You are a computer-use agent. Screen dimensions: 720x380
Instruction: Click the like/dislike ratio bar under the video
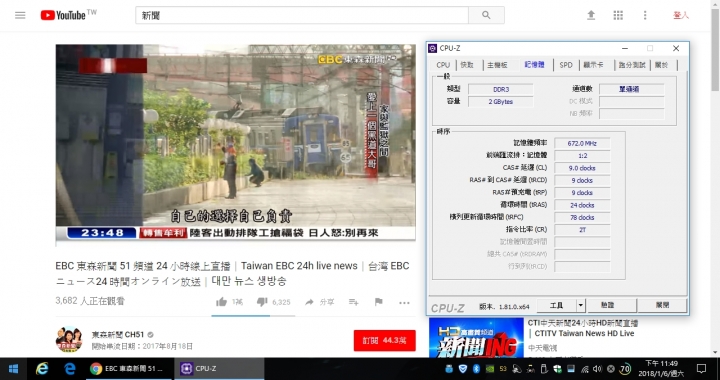click(x=253, y=316)
